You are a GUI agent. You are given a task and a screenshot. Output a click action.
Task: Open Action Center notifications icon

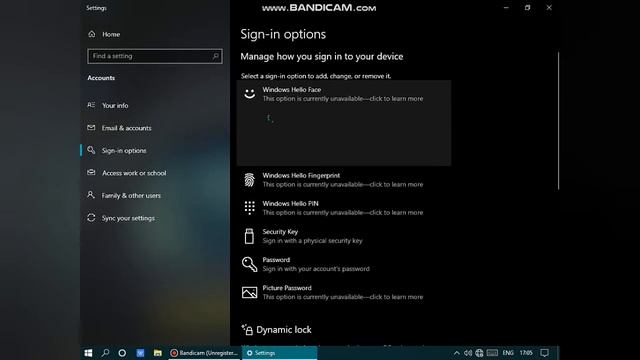click(544, 353)
